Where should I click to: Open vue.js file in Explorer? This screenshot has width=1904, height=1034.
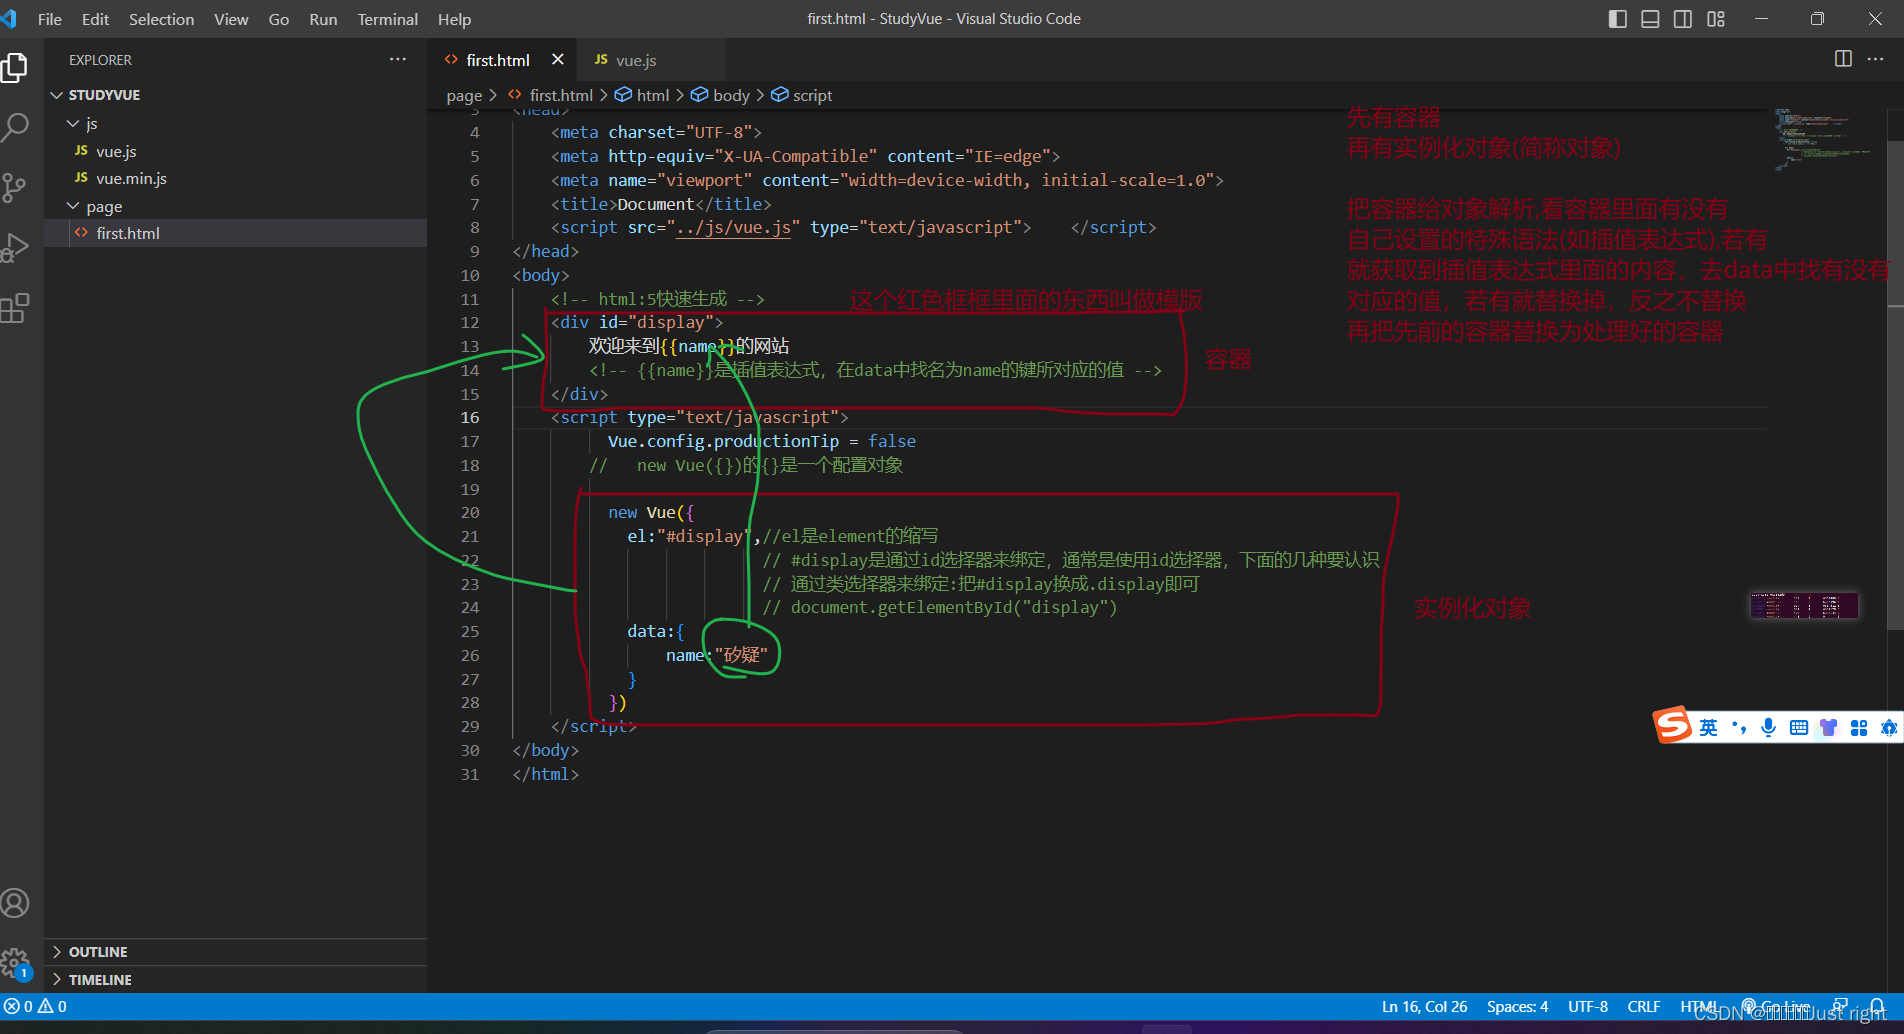pos(235,151)
